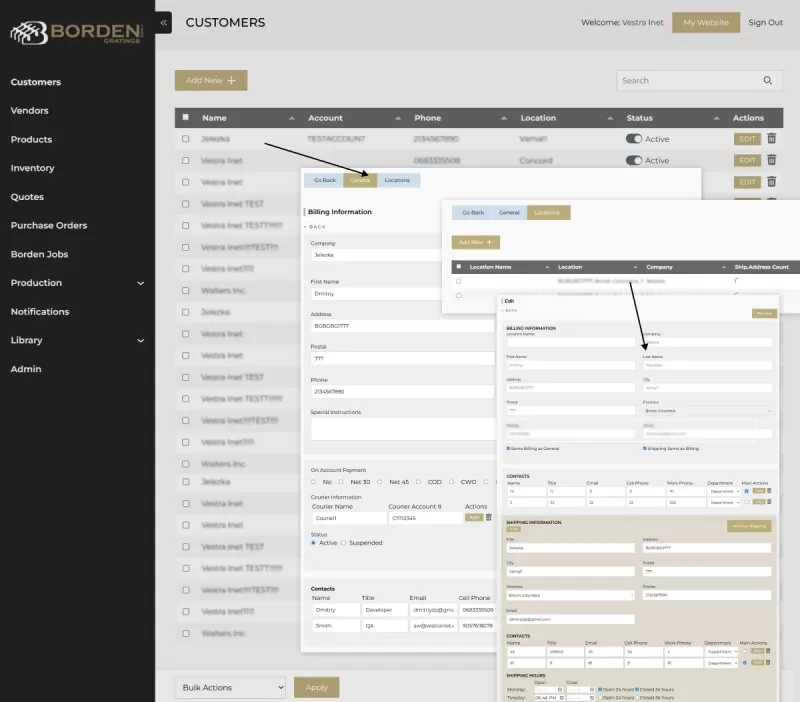The height and width of the screenshot is (702, 800).
Task: Expand the Library sidebar section
Action: pos(140,341)
